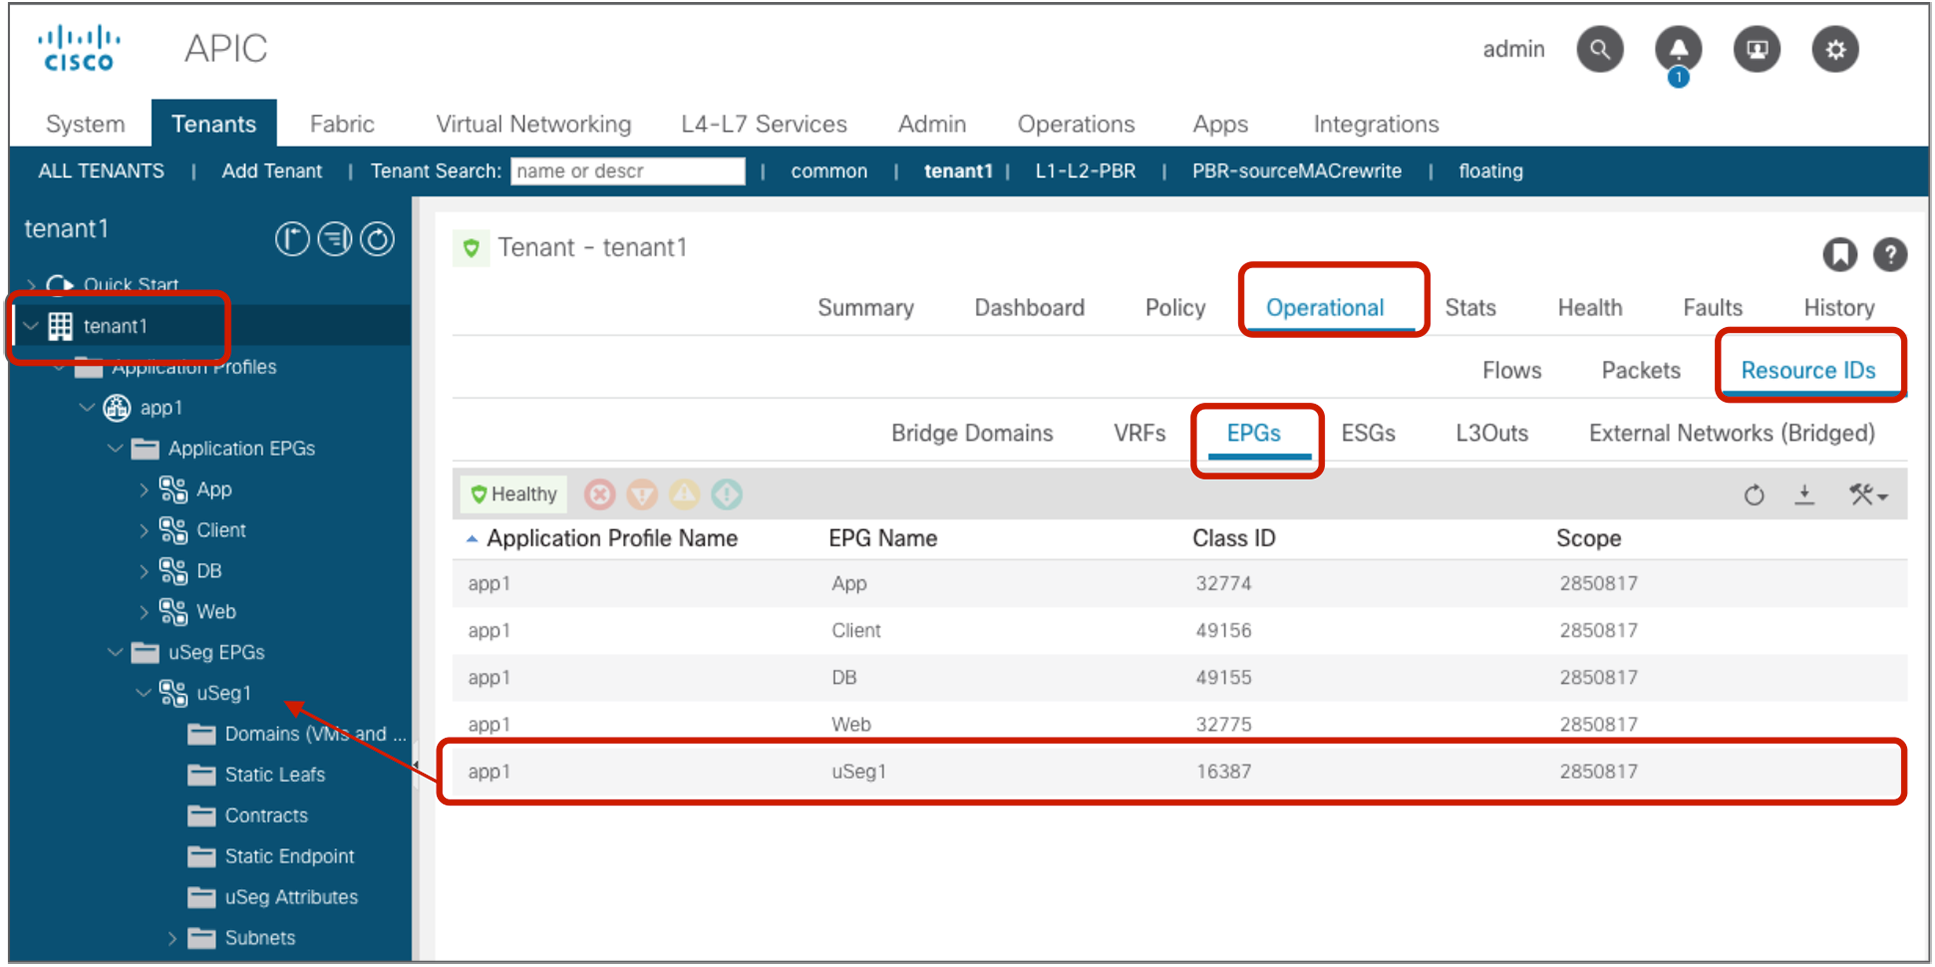This screenshot has width=1935, height=967.
Task: Bookmark this page with the bookmark icon
Action: pos(1839,254)
